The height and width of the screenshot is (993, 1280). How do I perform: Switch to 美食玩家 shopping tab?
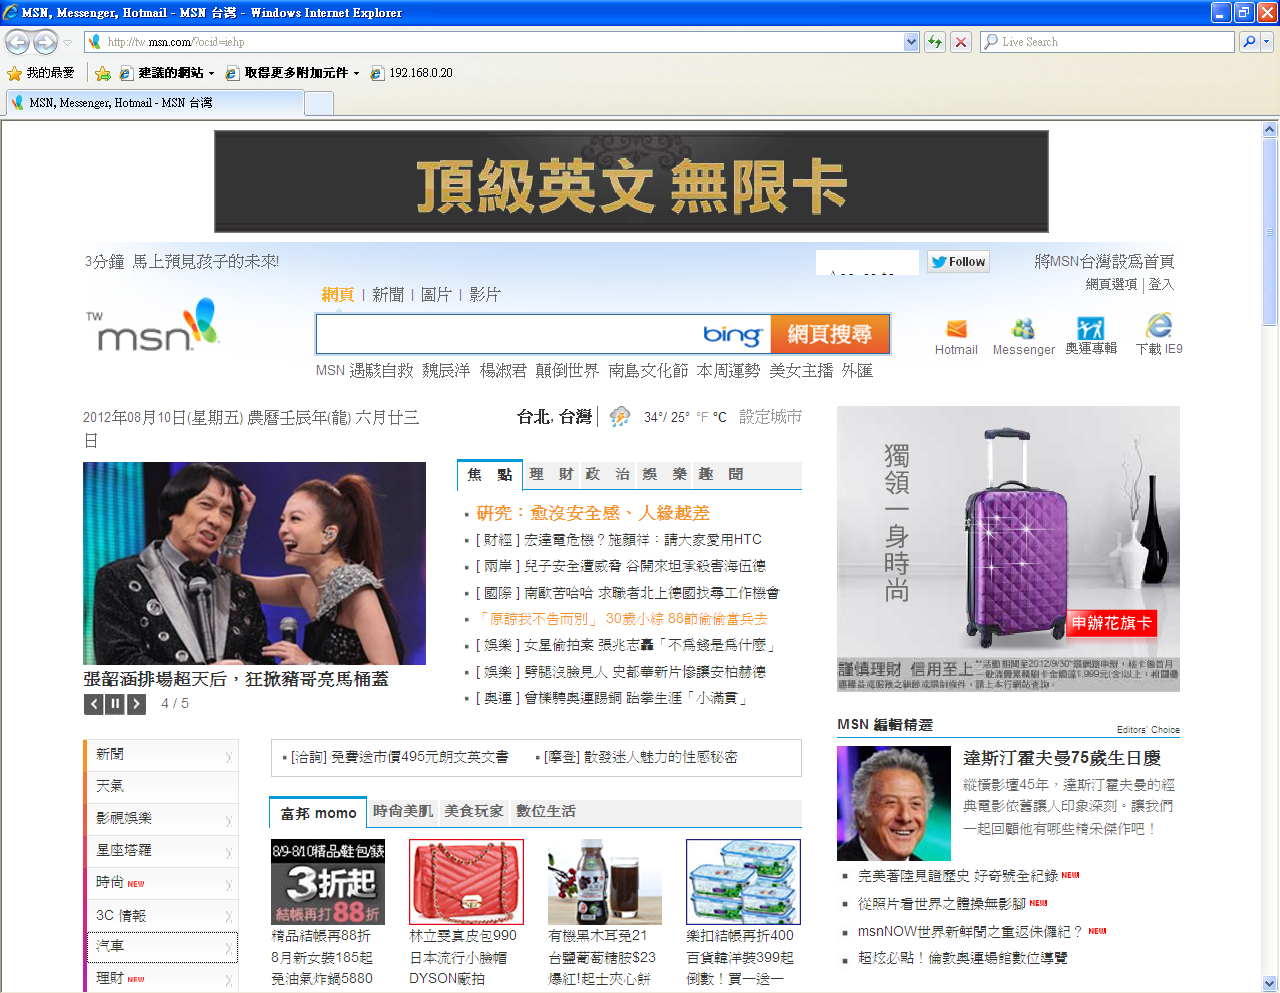[474, 811]
